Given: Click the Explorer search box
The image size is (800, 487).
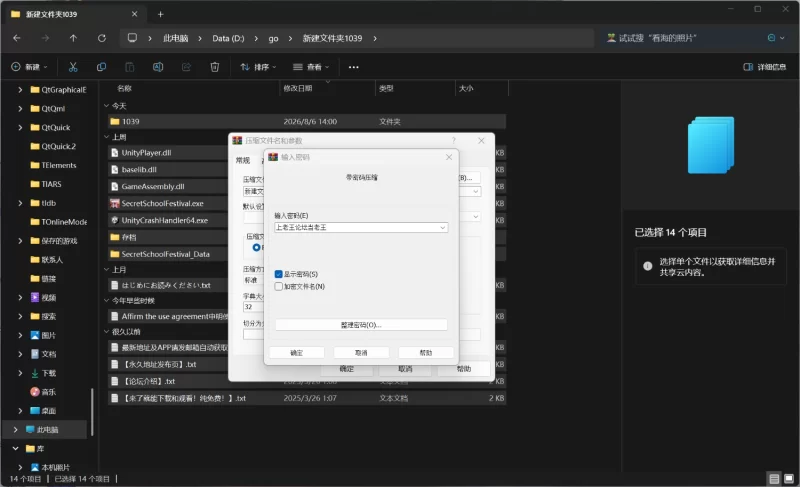Looking at the screenshot, I should tap(684, 38).
